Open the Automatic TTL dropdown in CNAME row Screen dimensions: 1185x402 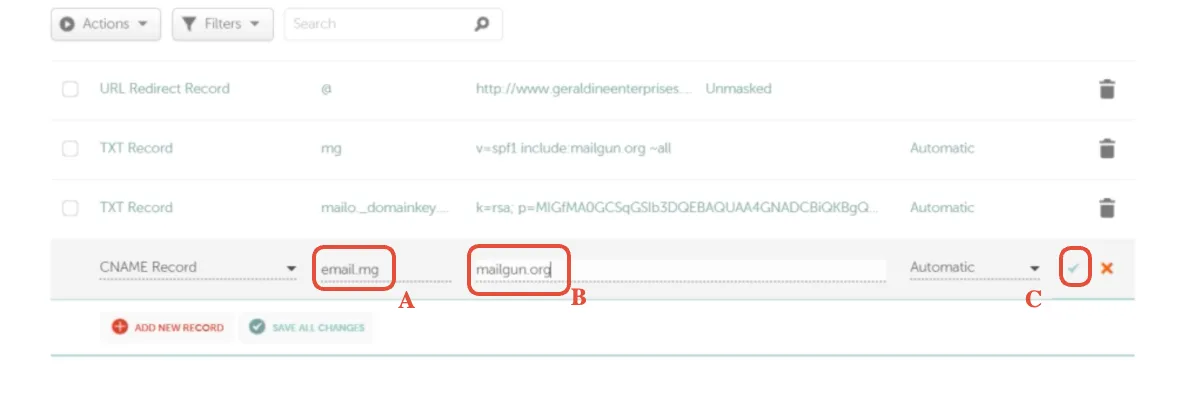975,267
